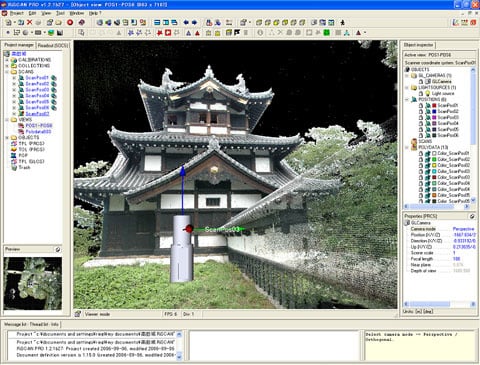Expand the OBJECTS node in Project manager

[x=7, y=138]
